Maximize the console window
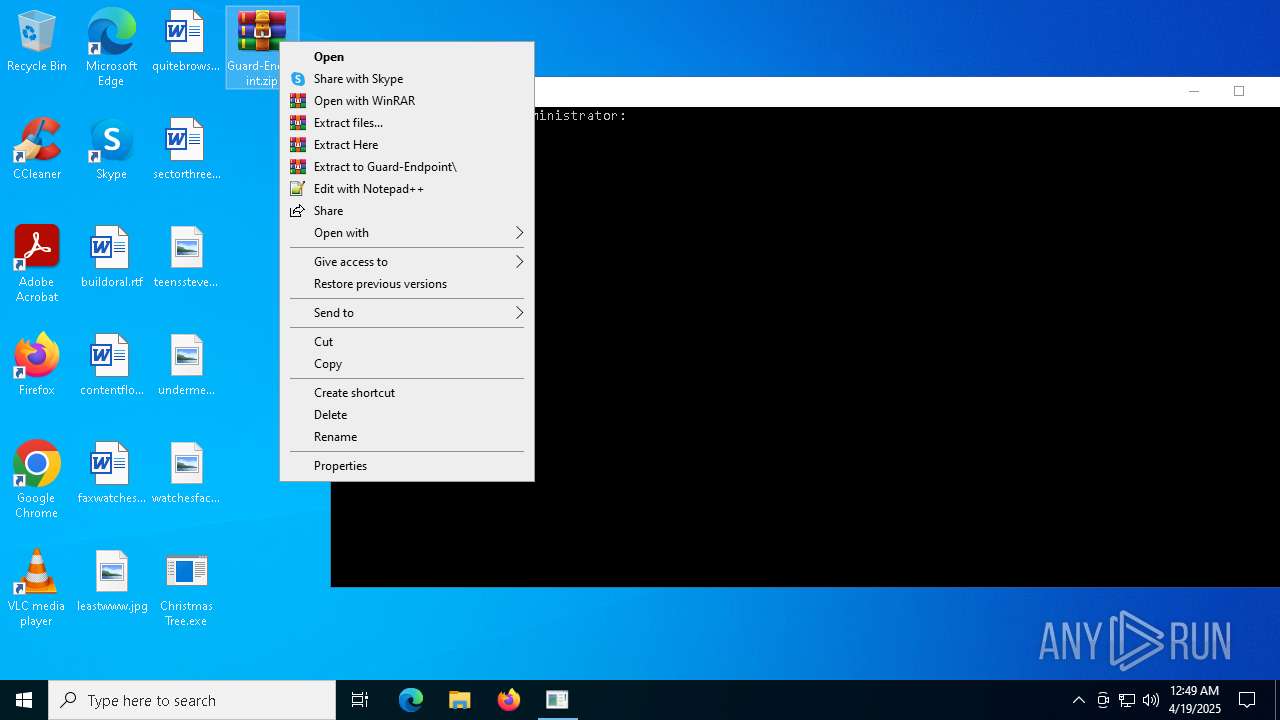The height and width of the screenshot is (720, 1280). coord(1239,91)
